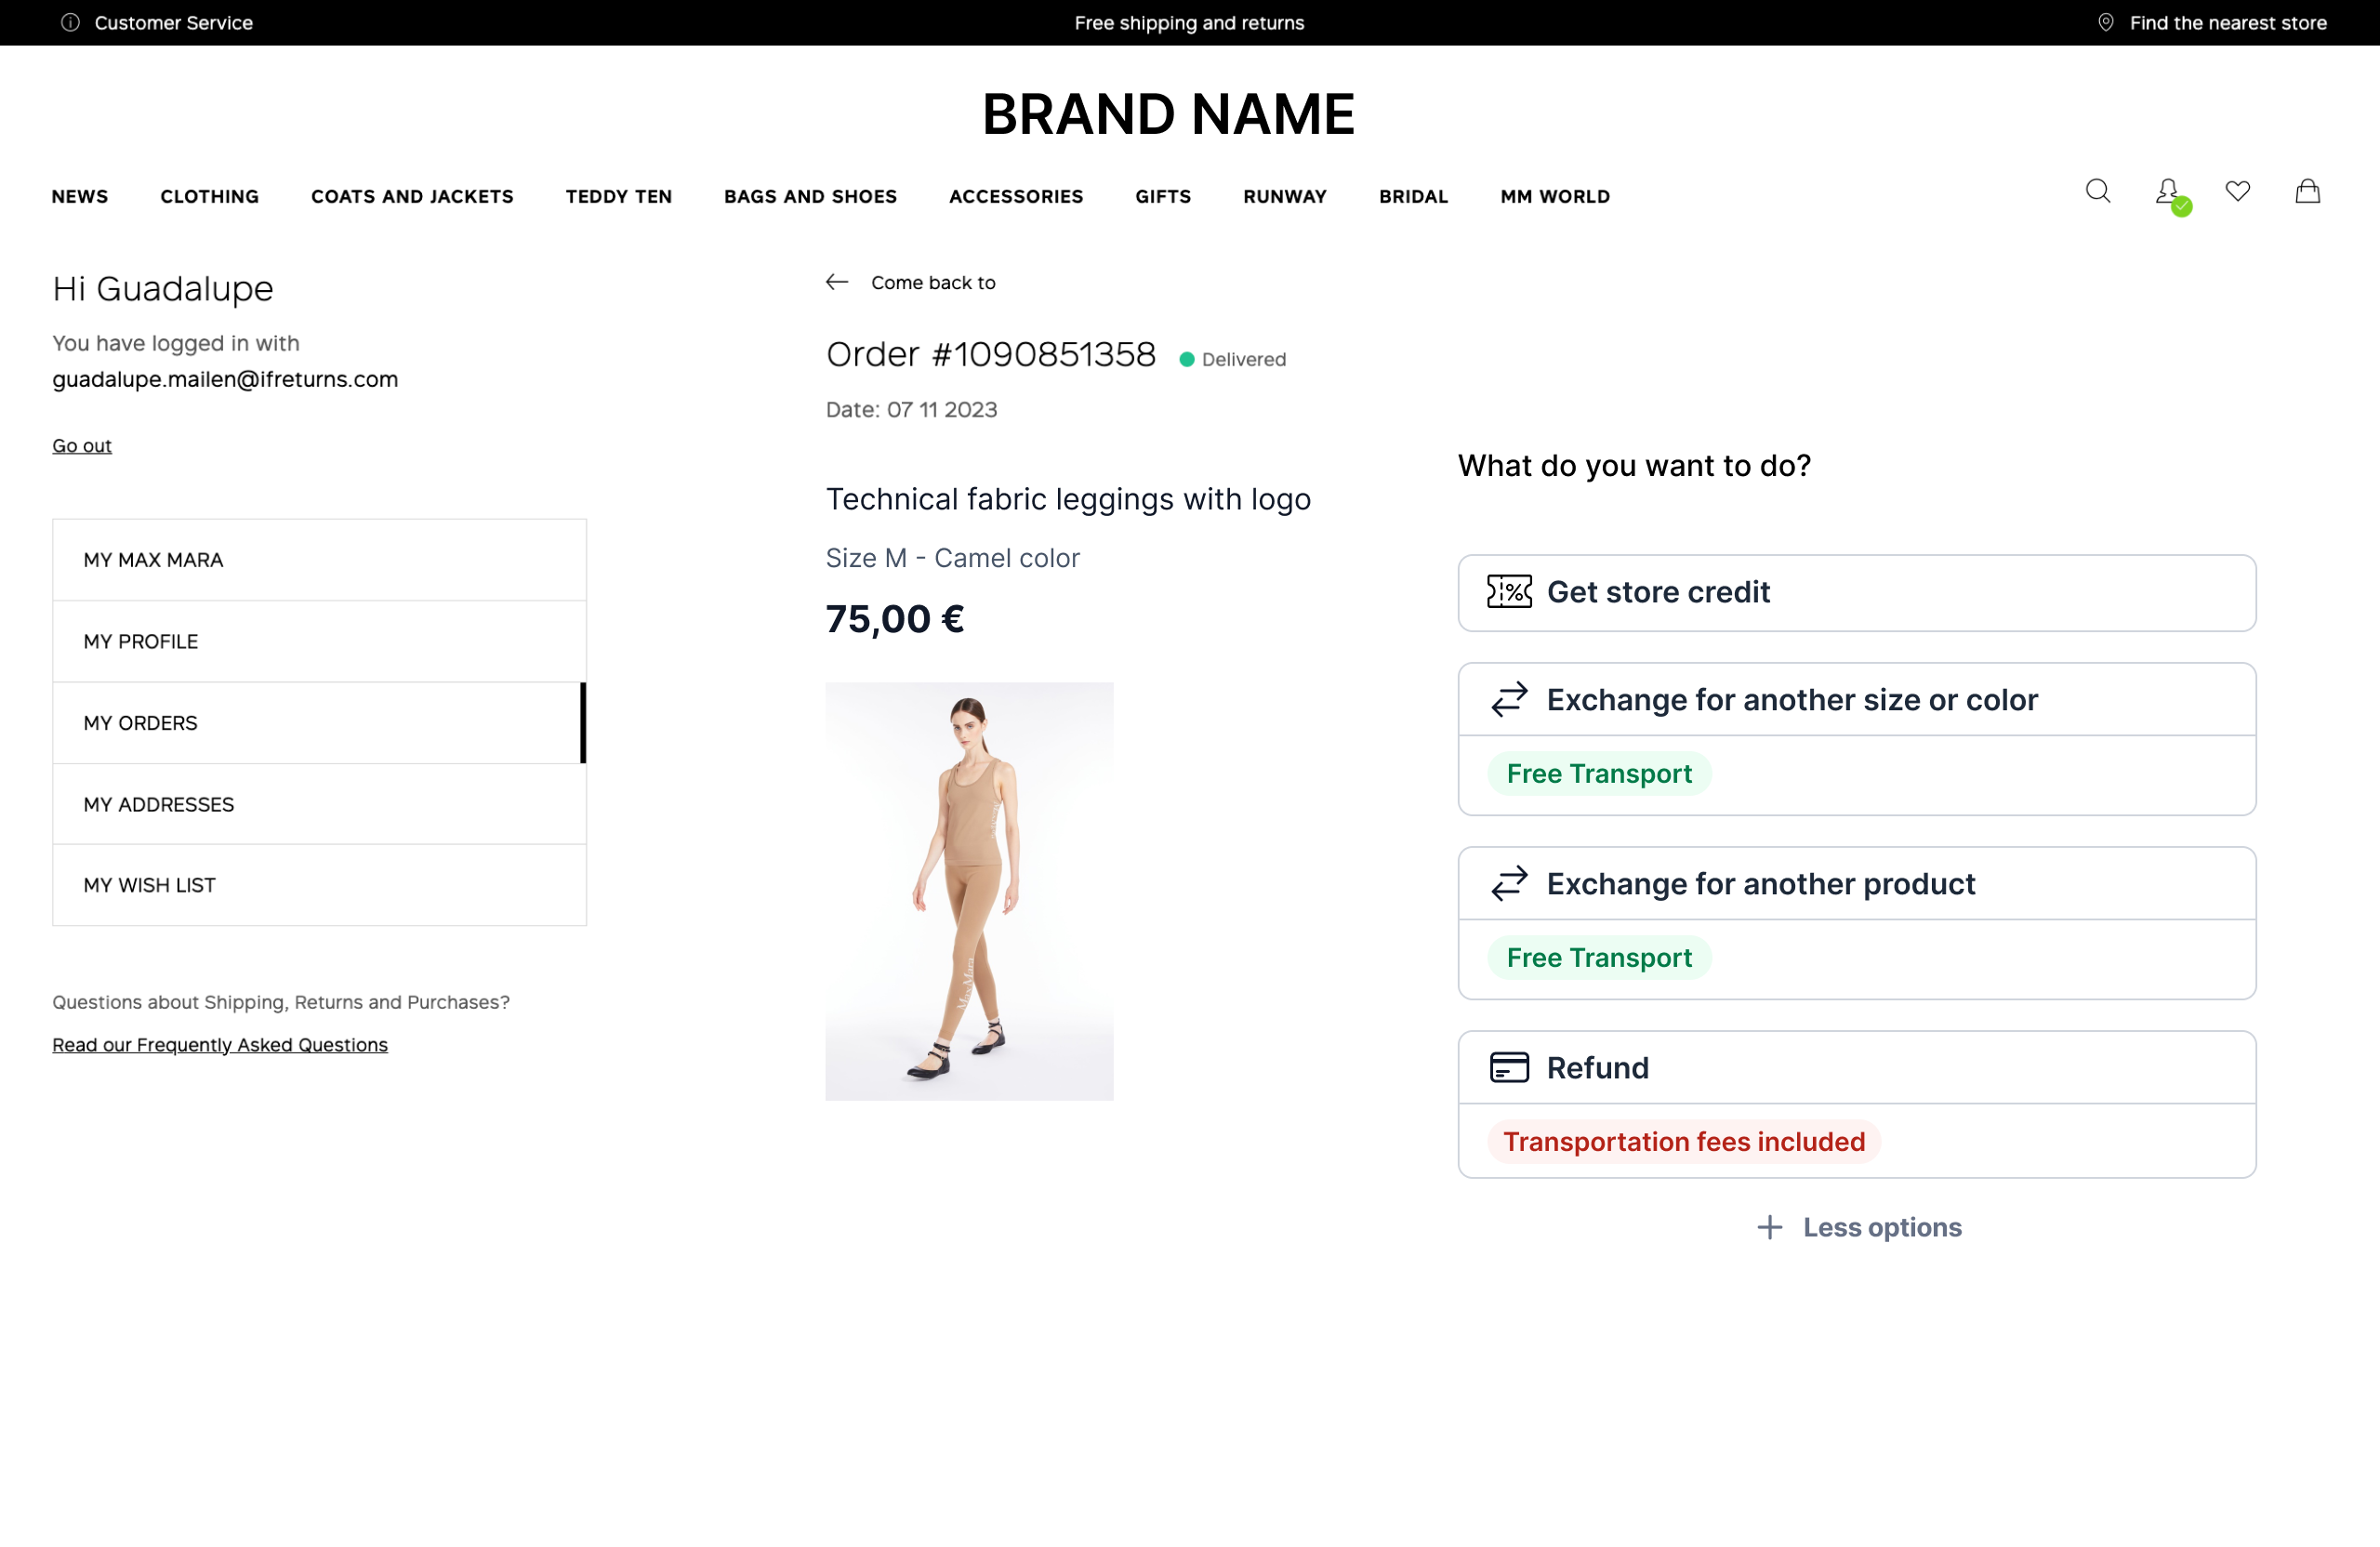Select the Refund option
The height and width of the screenshot is (1547, 2380).
pyautogui.click(x=1597, y=1068)
